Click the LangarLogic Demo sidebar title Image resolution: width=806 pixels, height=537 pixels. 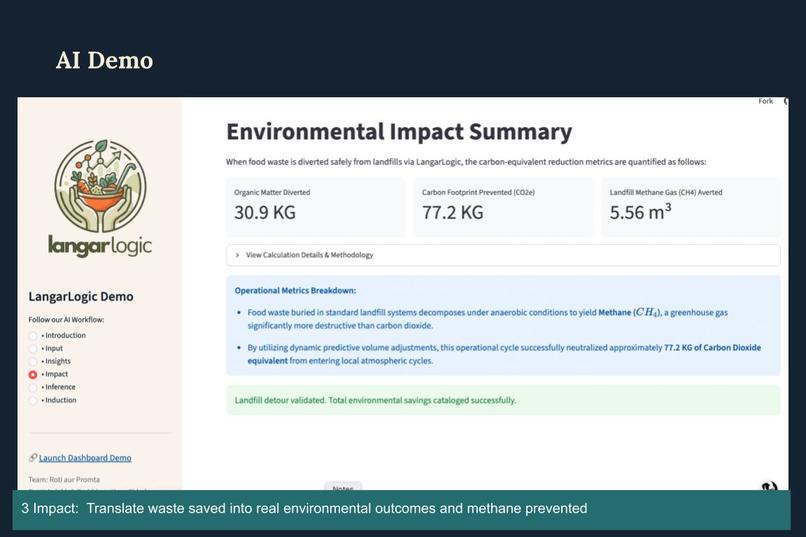click(x=81, y=297)
